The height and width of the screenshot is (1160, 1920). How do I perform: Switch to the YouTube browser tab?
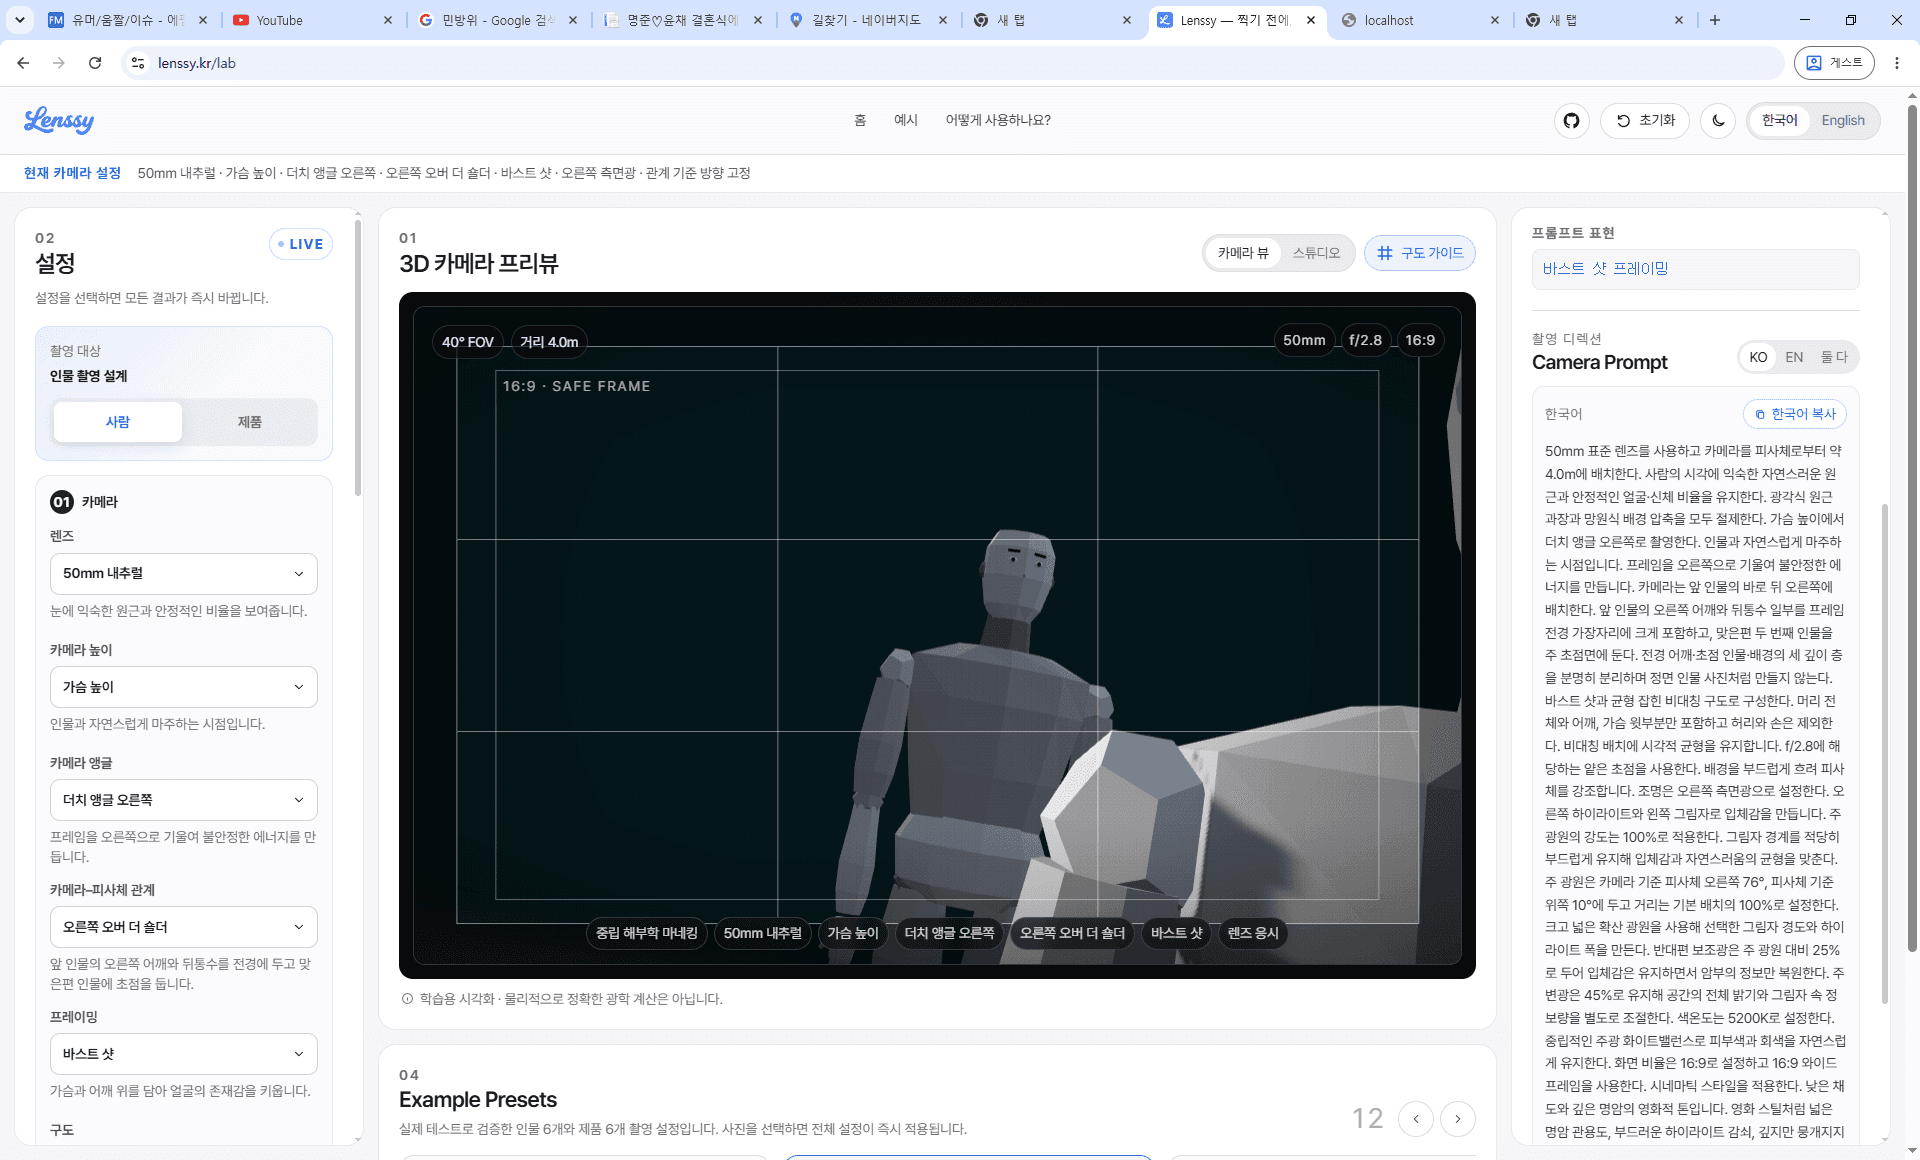click(312, 20)
